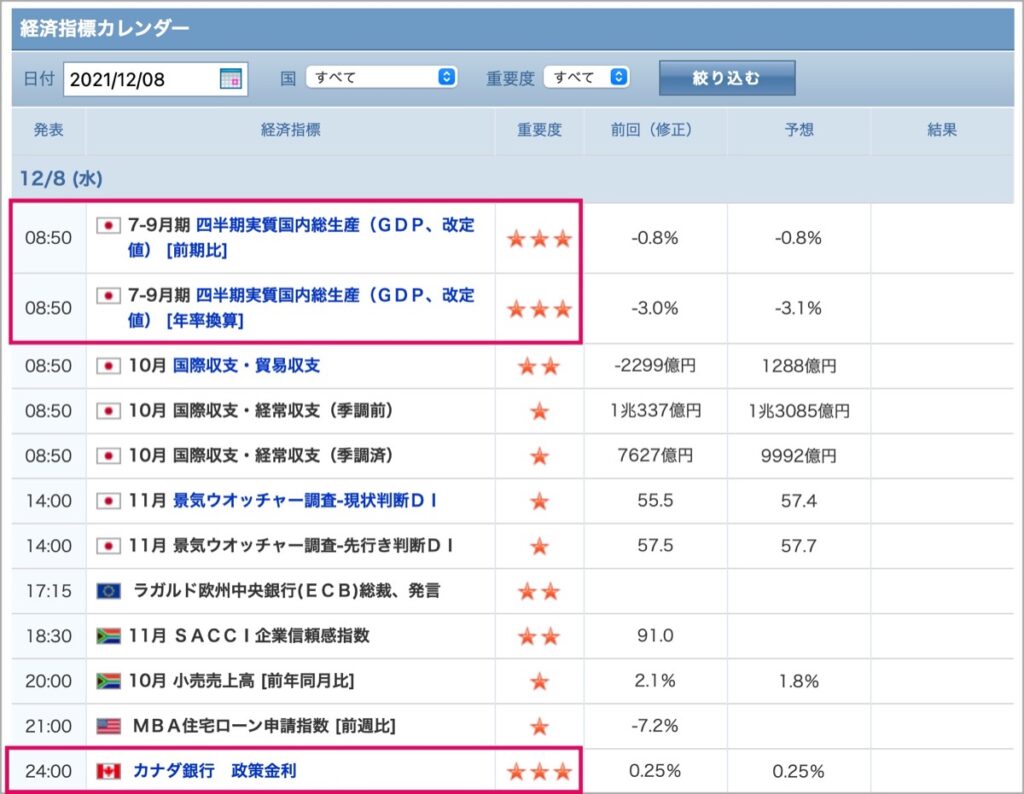Click the 17:15 time cell
This screenshot has height=794, width=1024.
pos(49,591)
